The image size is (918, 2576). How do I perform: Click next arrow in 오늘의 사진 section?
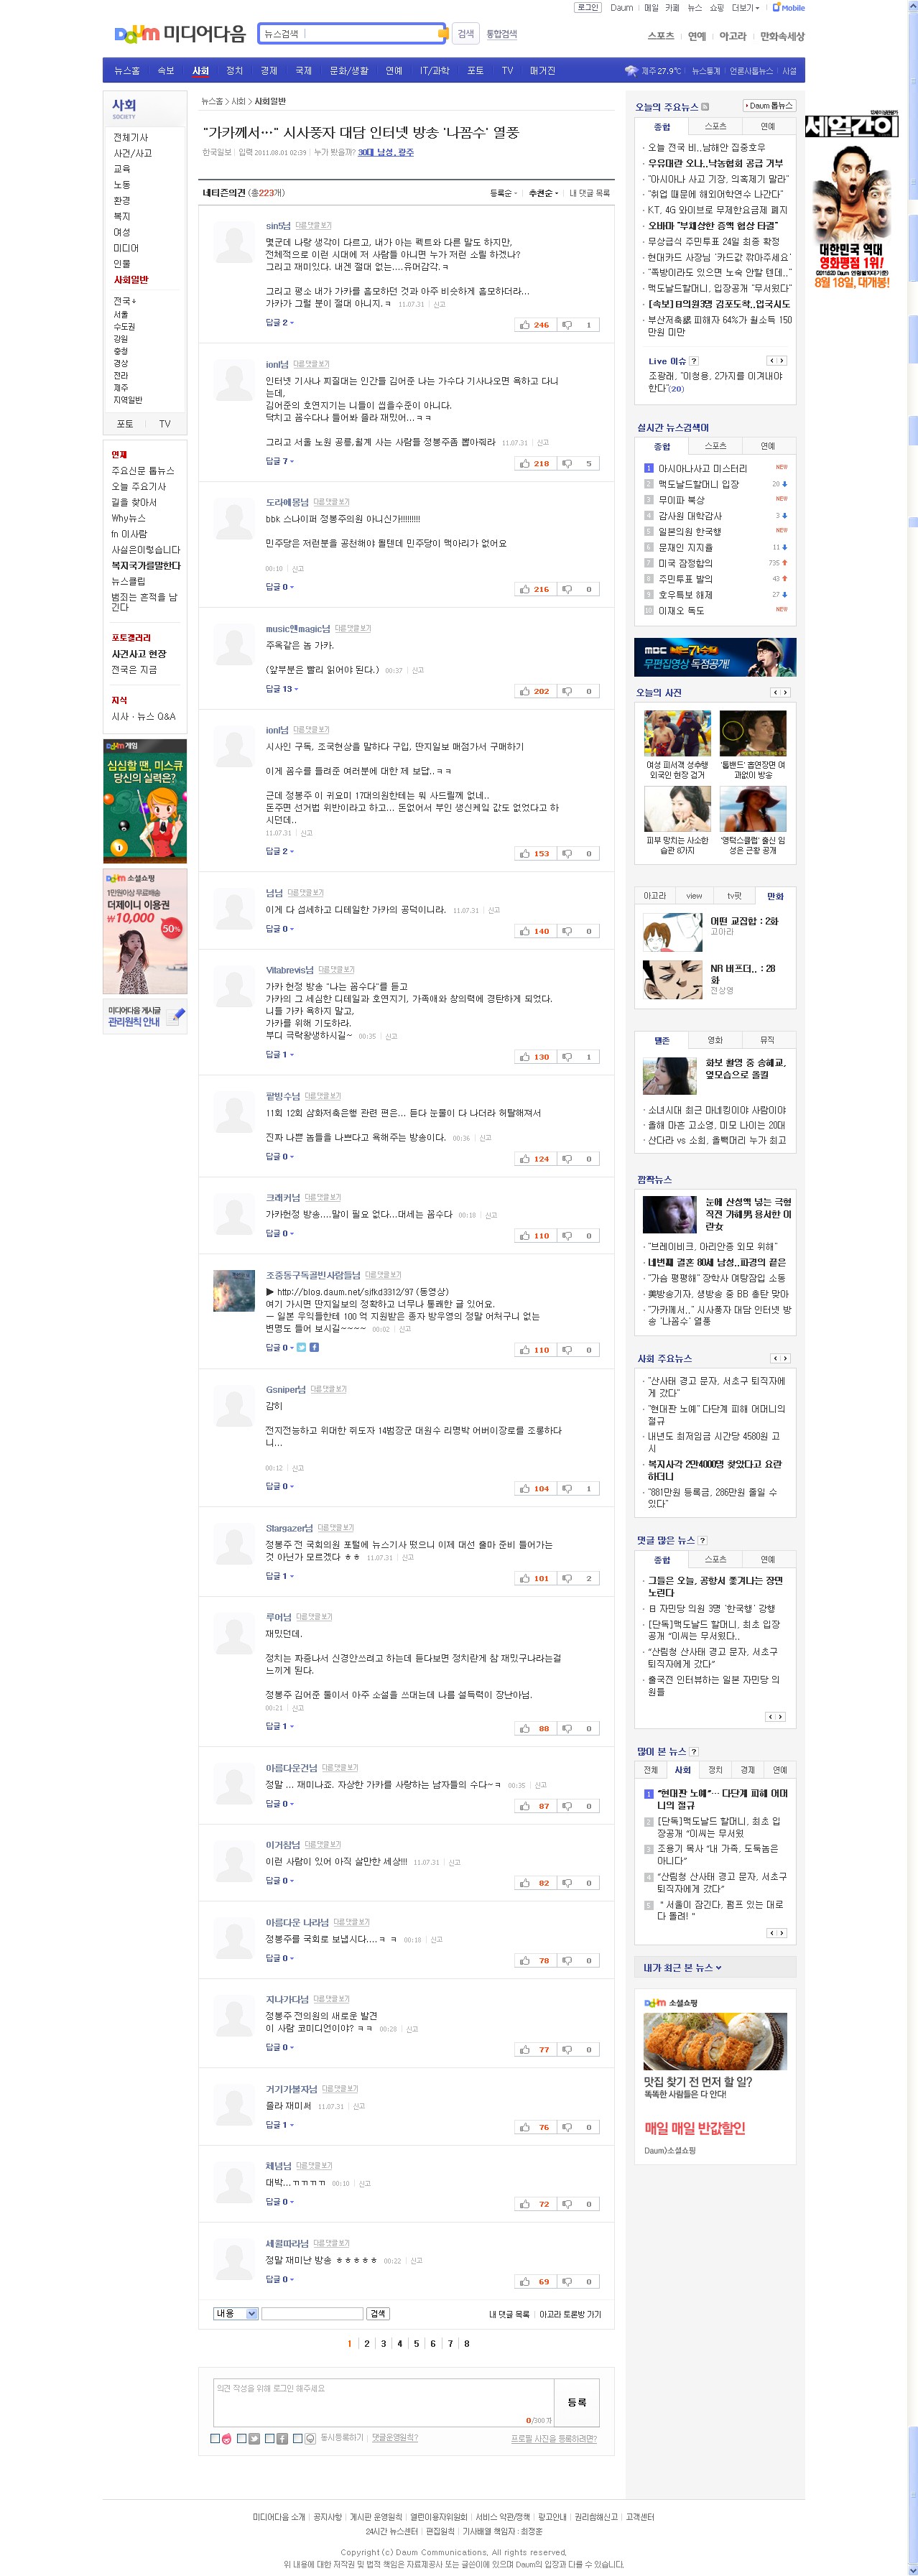pyautogui.click(x=785, y=692)
